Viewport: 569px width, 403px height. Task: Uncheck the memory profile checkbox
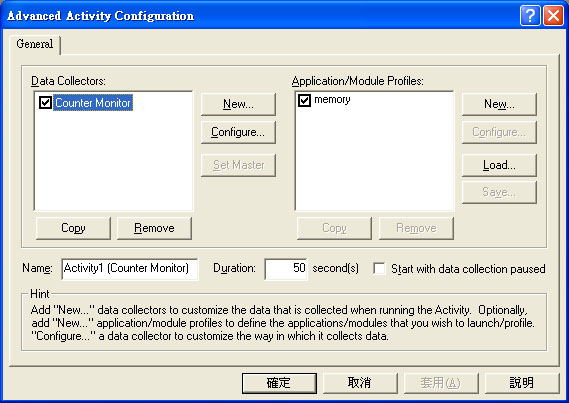click(x=304, y=100)
